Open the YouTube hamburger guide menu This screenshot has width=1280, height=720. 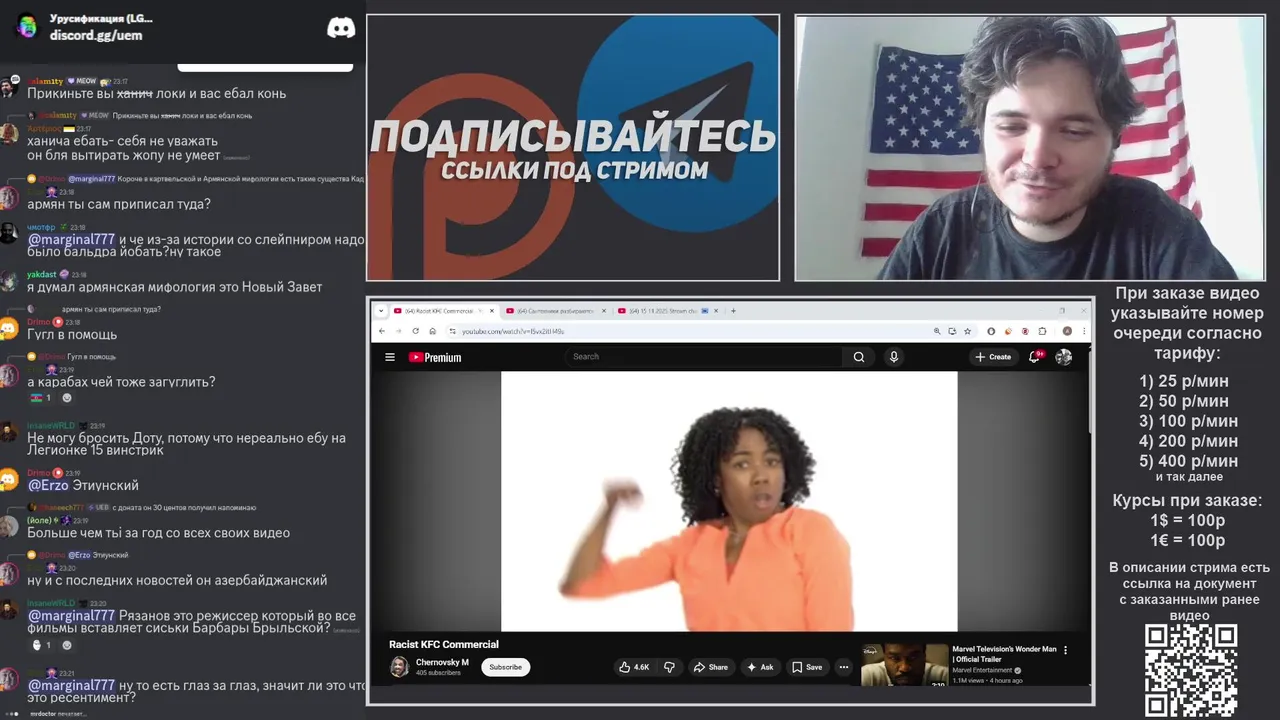[x=390, y=357]
